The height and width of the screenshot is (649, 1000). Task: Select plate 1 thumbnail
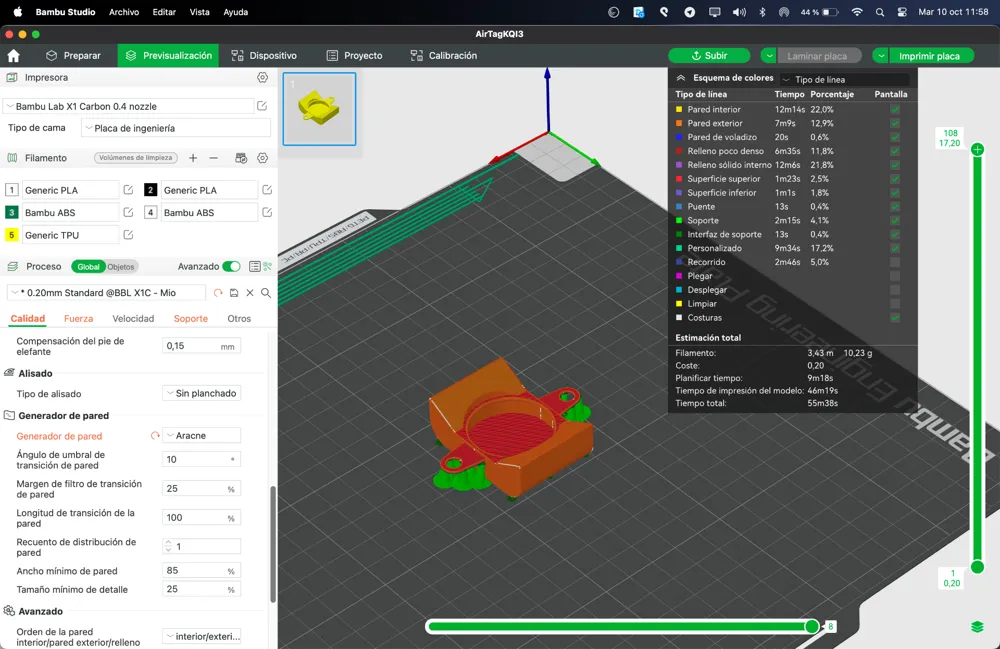[320, 108]
